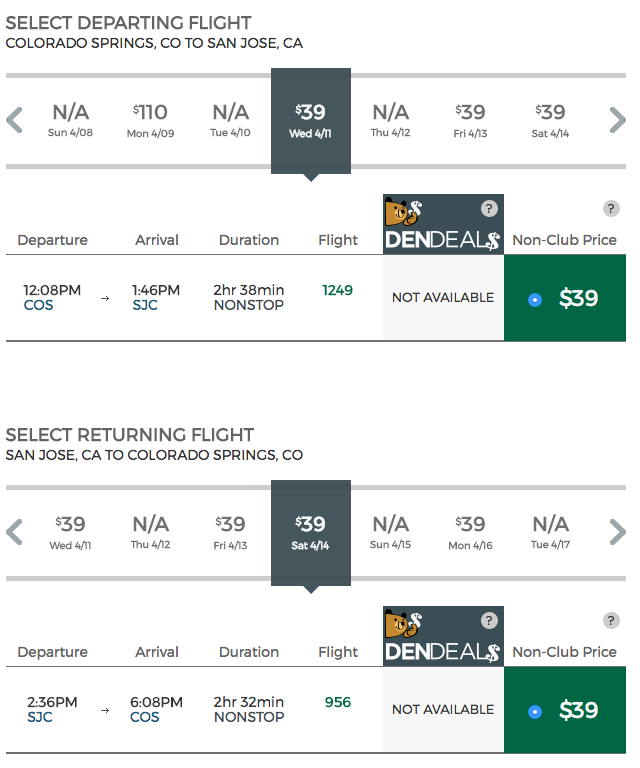Click help icon above returning Non-Club Price

(x=611, y=621)
